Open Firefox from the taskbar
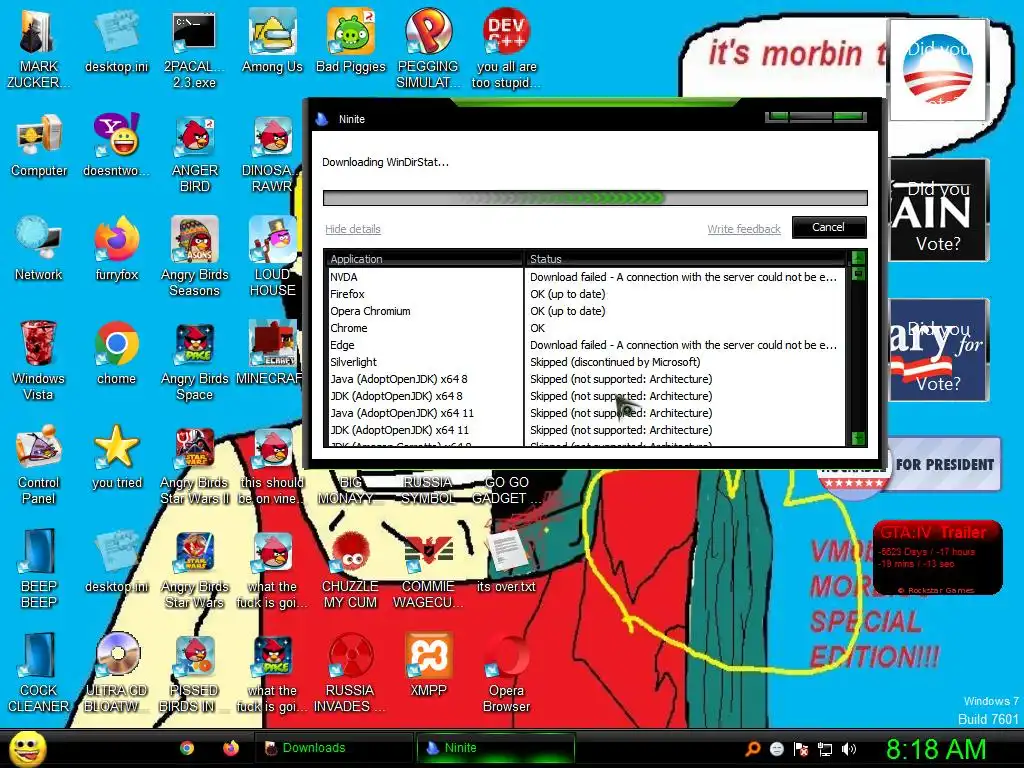Screen dimensions: 1024x768 click(x=231, y=748)
